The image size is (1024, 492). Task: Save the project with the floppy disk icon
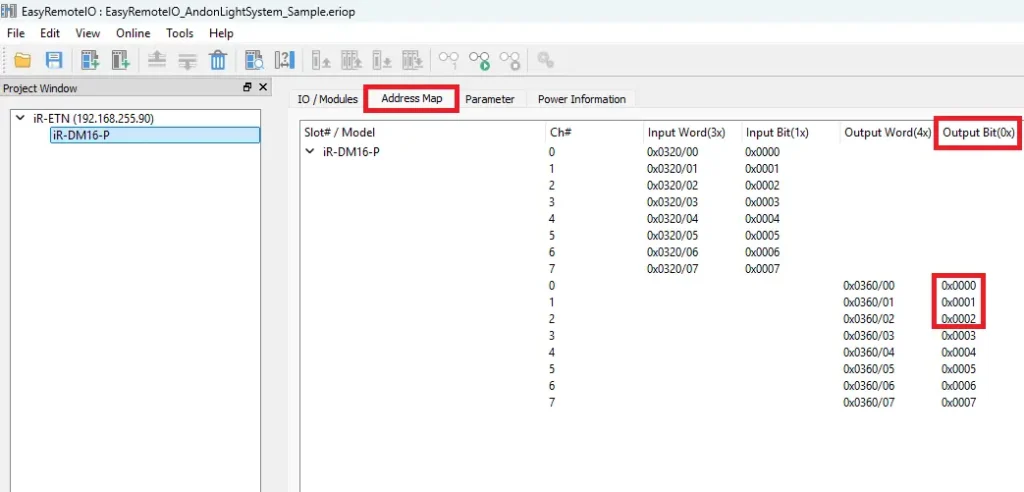54,61
